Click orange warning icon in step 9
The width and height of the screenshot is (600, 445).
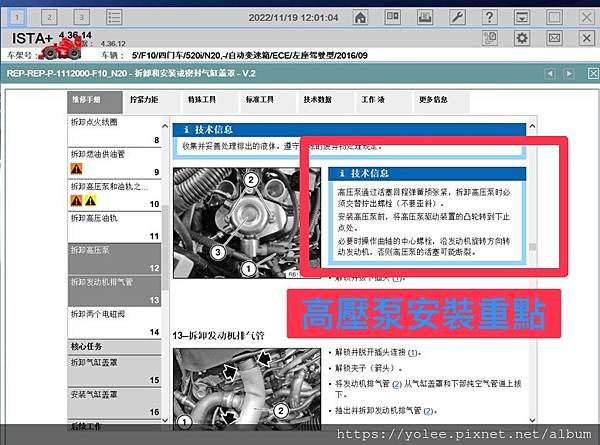77,169
